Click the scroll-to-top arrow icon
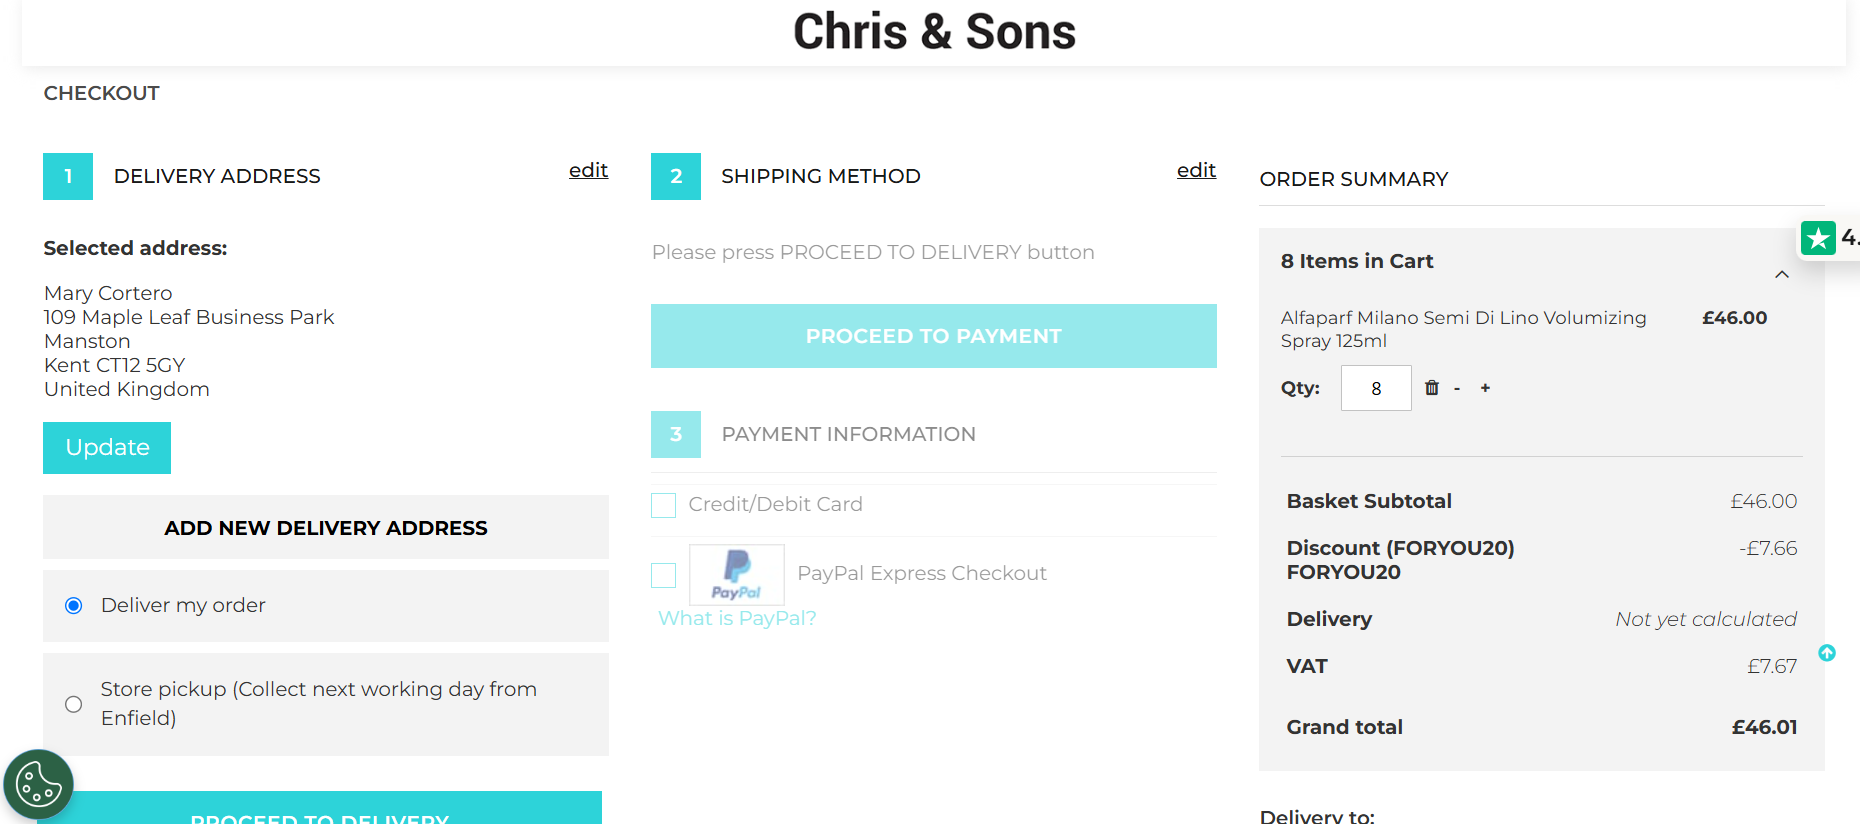Viewport: 1860px width, 824px height. [x=1827, y=653]
